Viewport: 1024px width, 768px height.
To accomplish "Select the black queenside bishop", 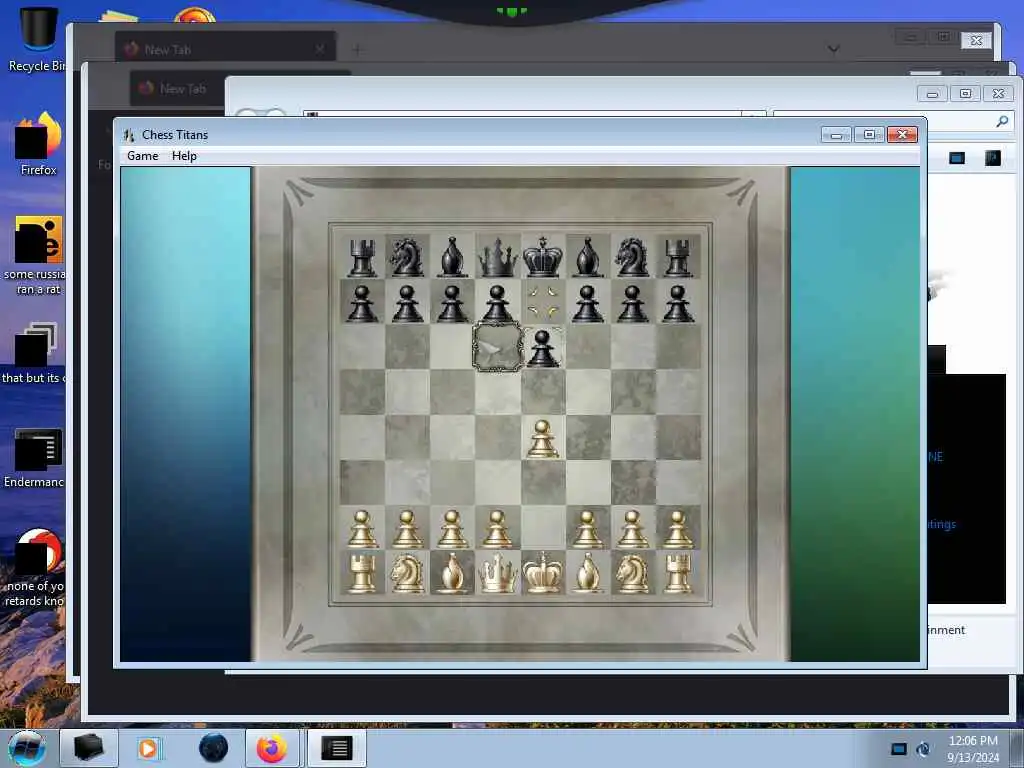I will (453, 257).
